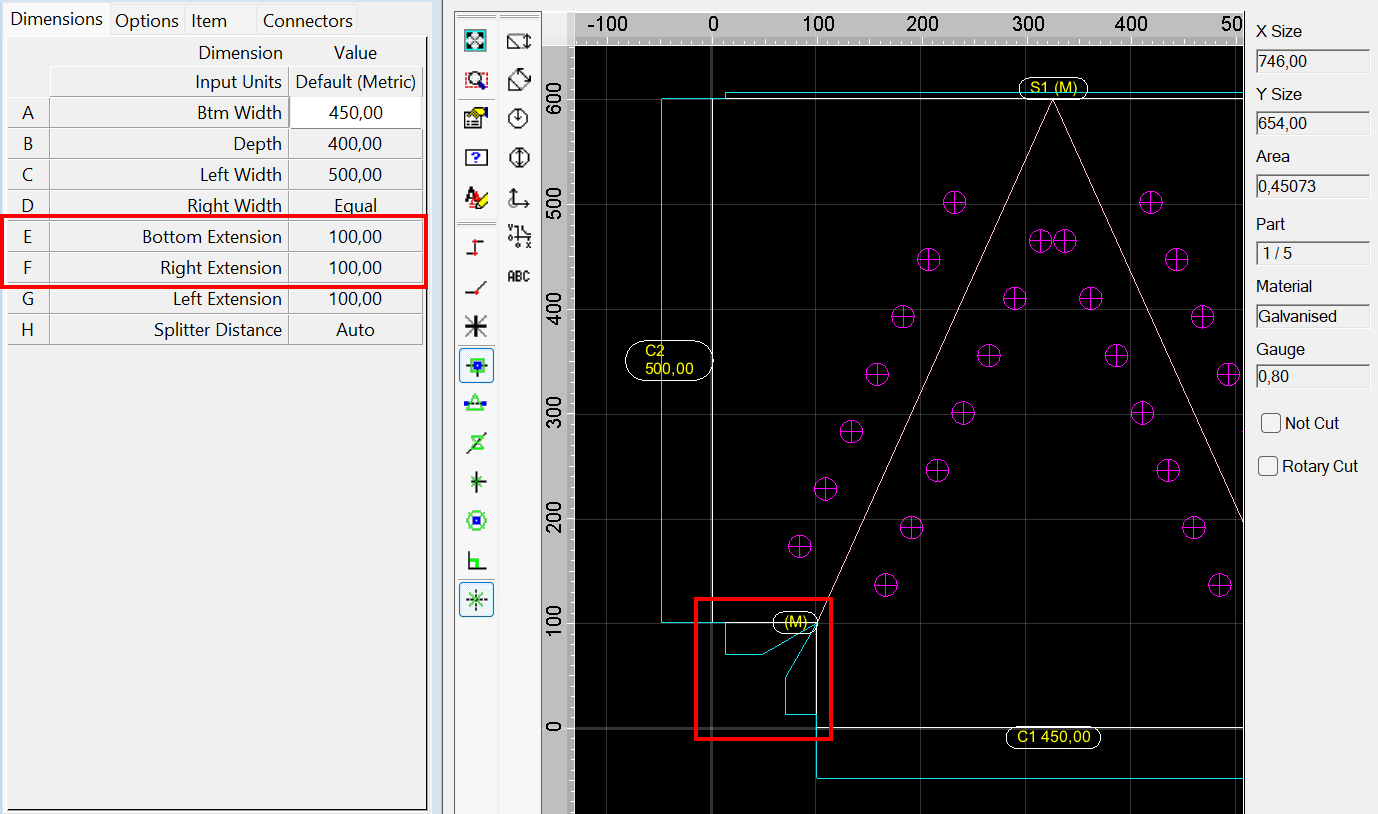
Task: Select the Zoom to Fit tool
Action: (476, 41)
